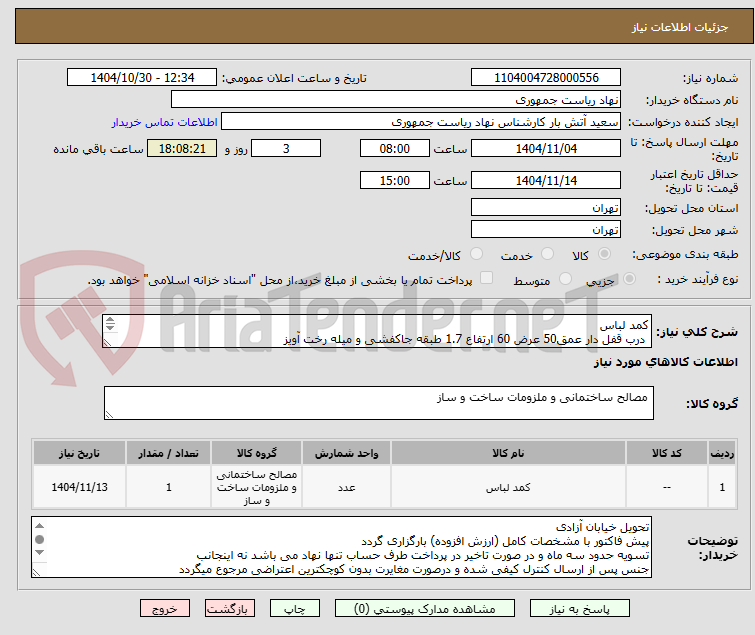Screen dimensions: 755x635
Task: Click the پاسخ به نیاز button
Action: pyautogui.click(x=579, y=609)
